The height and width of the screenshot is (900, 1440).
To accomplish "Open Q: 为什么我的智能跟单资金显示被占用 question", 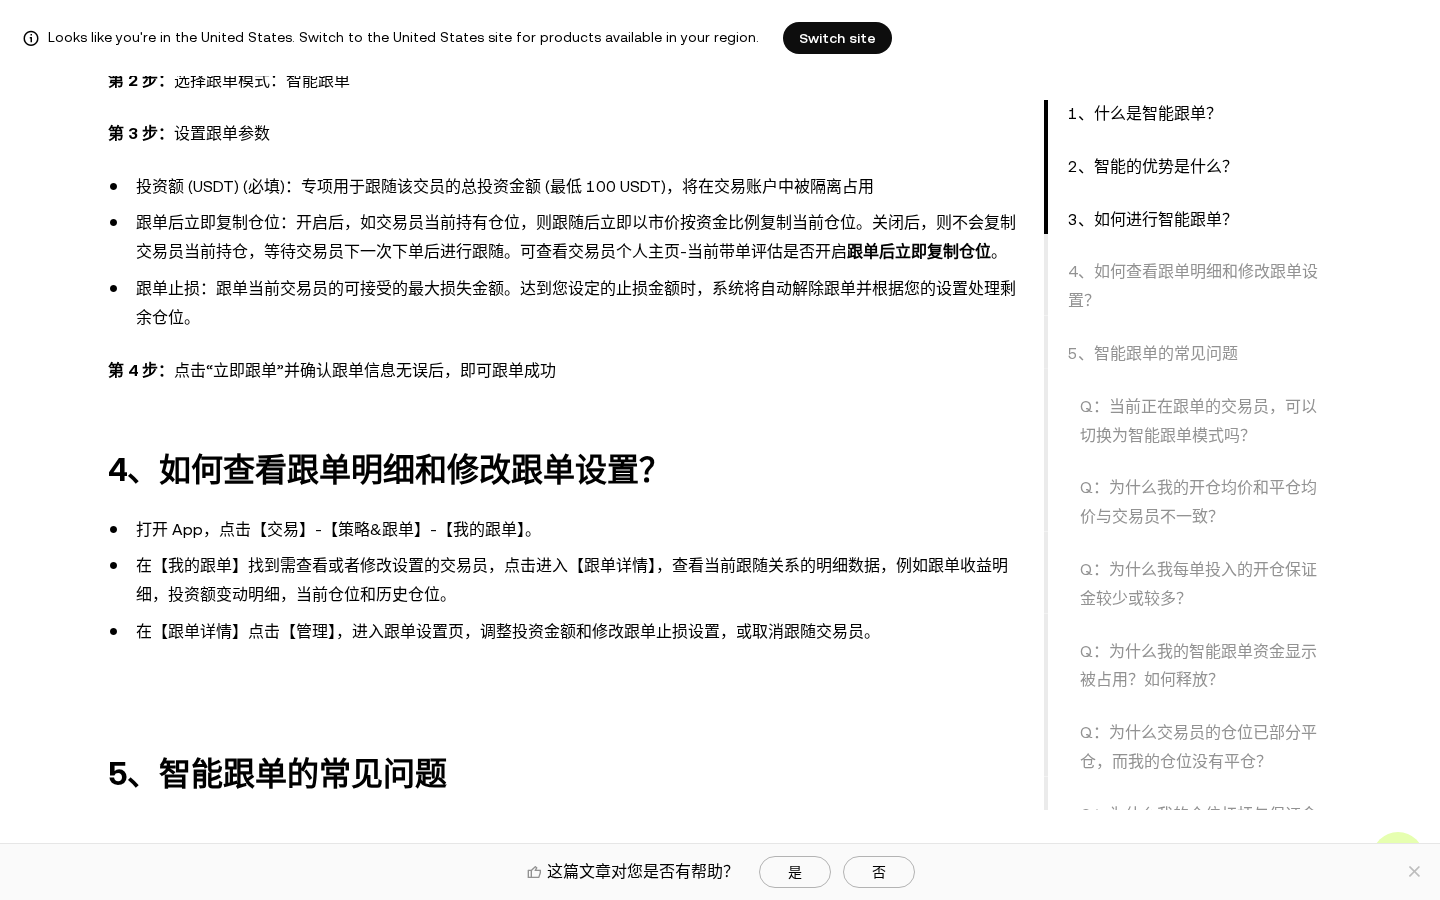I will pos(1198,665).
